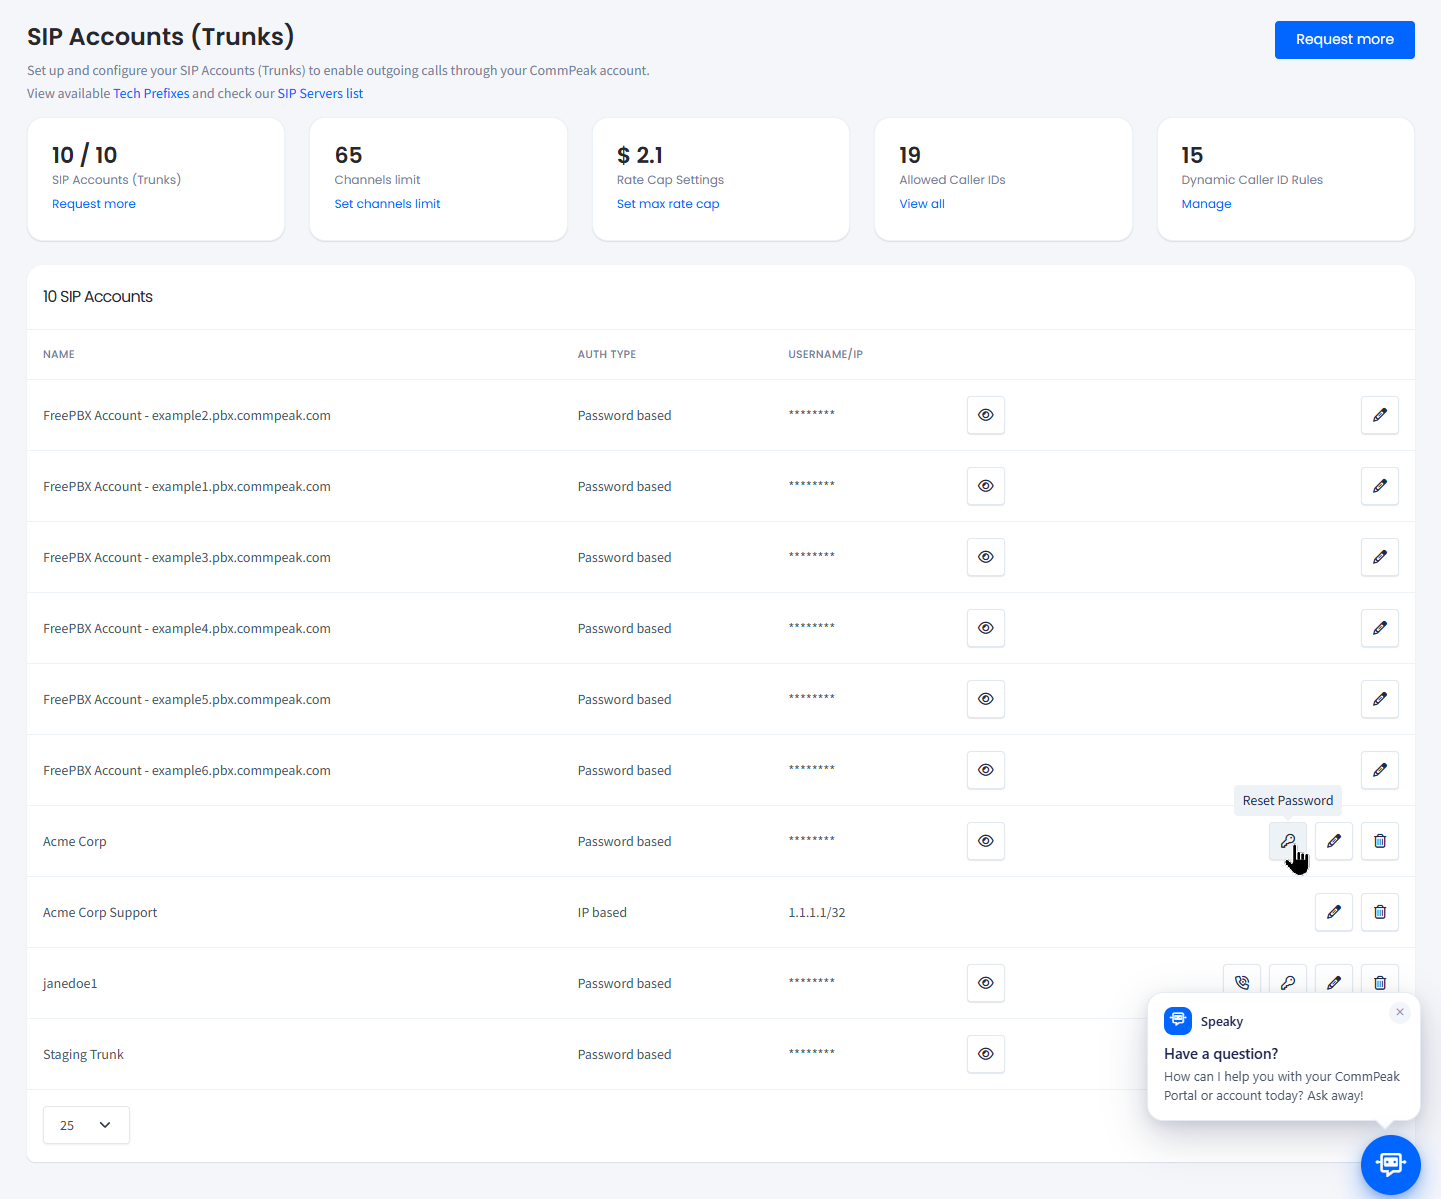Delete Acme Corp Support account

1379,912
